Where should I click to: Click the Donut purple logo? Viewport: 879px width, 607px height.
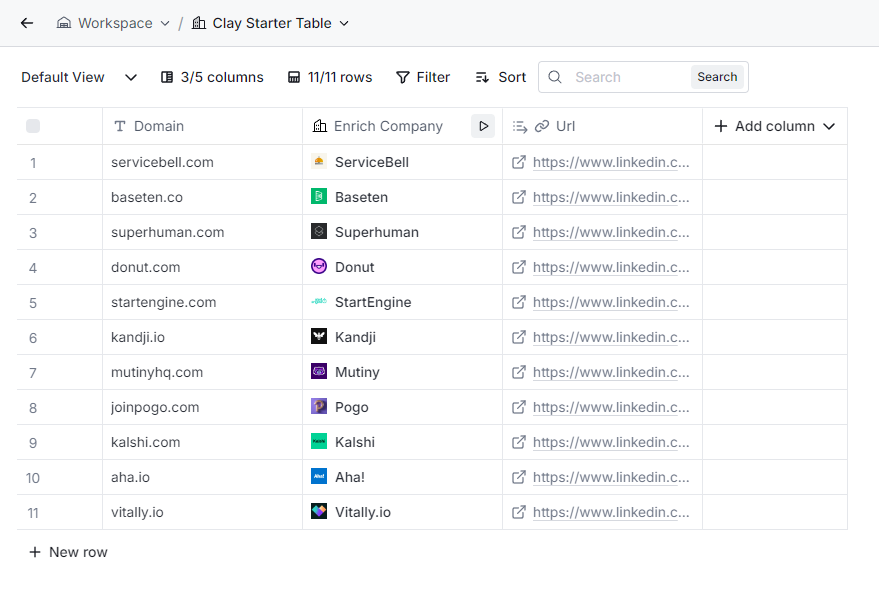coord(319,266)
